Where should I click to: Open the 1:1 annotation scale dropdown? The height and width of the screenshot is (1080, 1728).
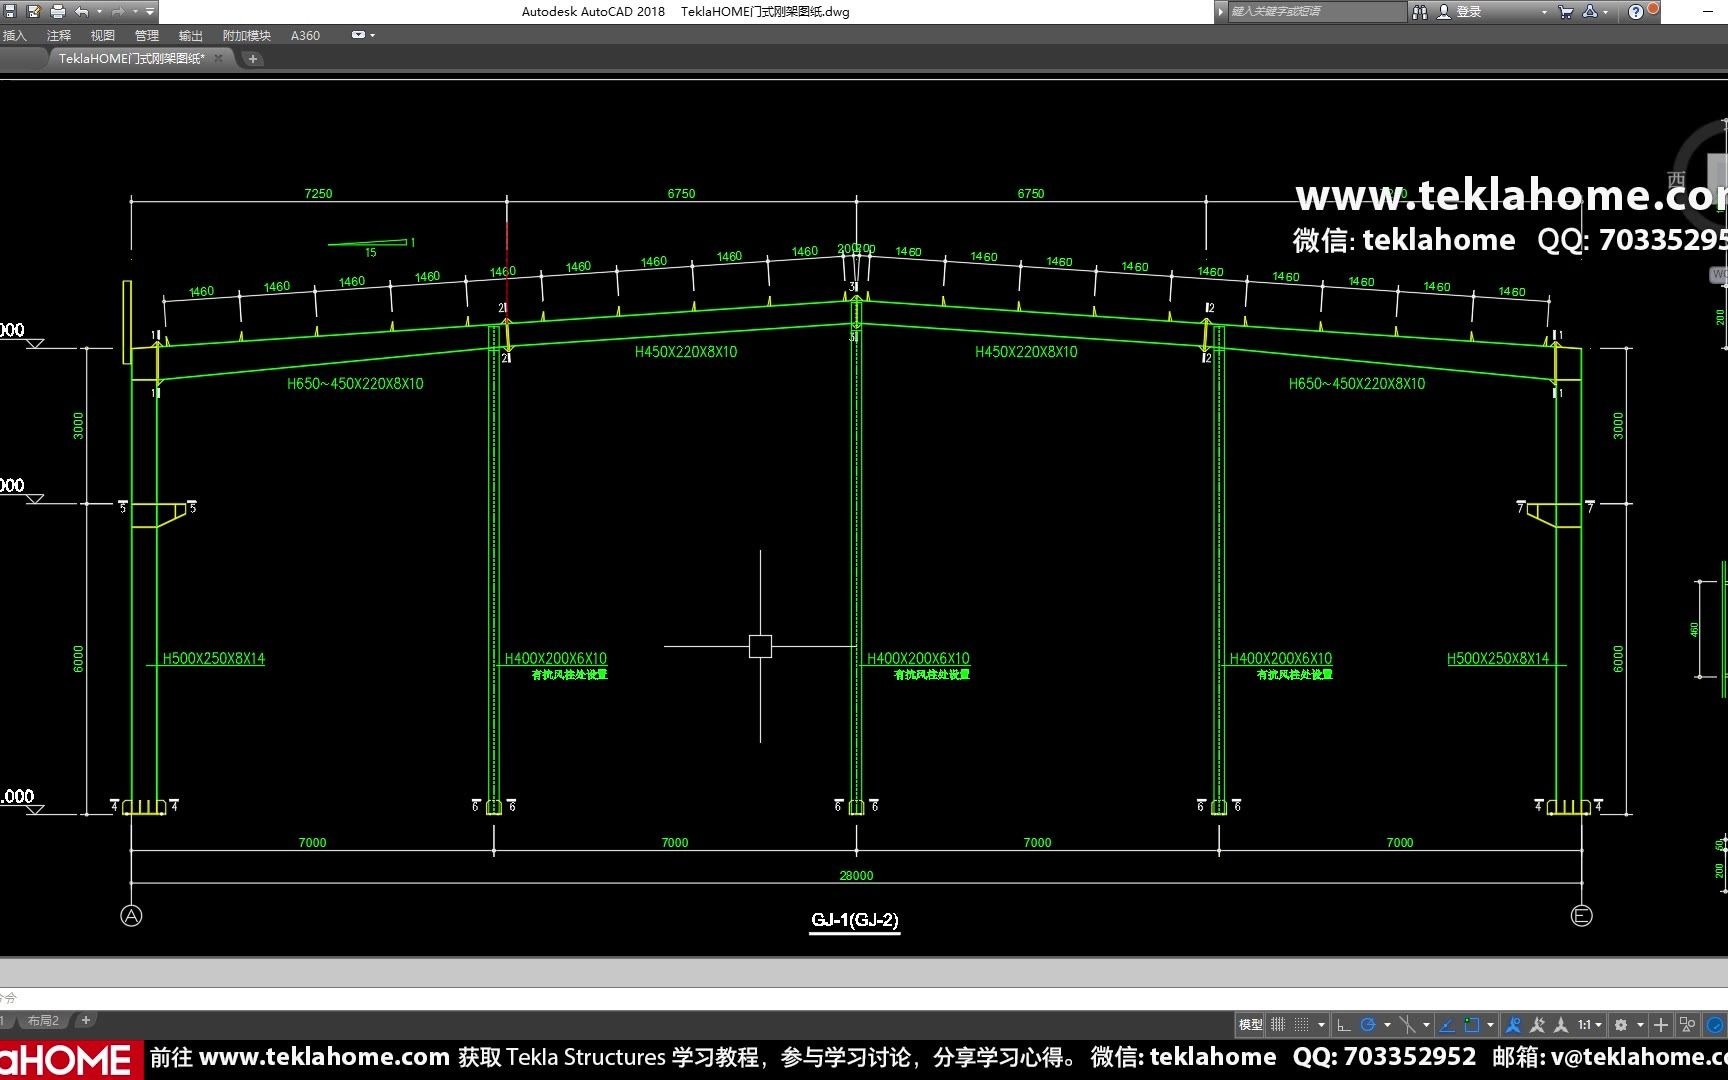point(1590,1025)
